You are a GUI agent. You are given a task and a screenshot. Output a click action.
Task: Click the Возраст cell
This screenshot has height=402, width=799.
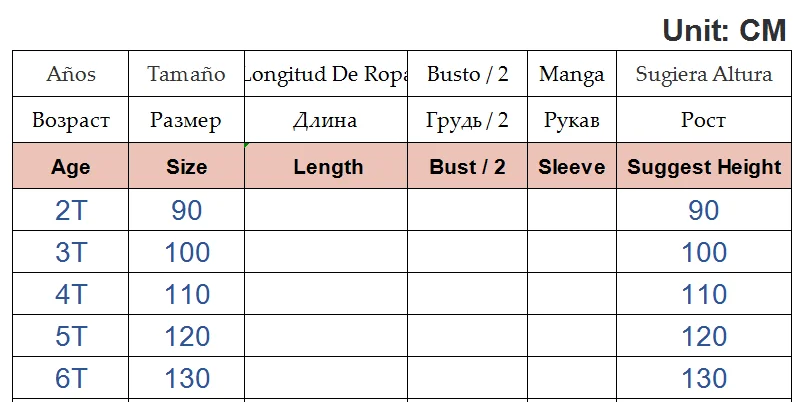click(x=71, y=121)
